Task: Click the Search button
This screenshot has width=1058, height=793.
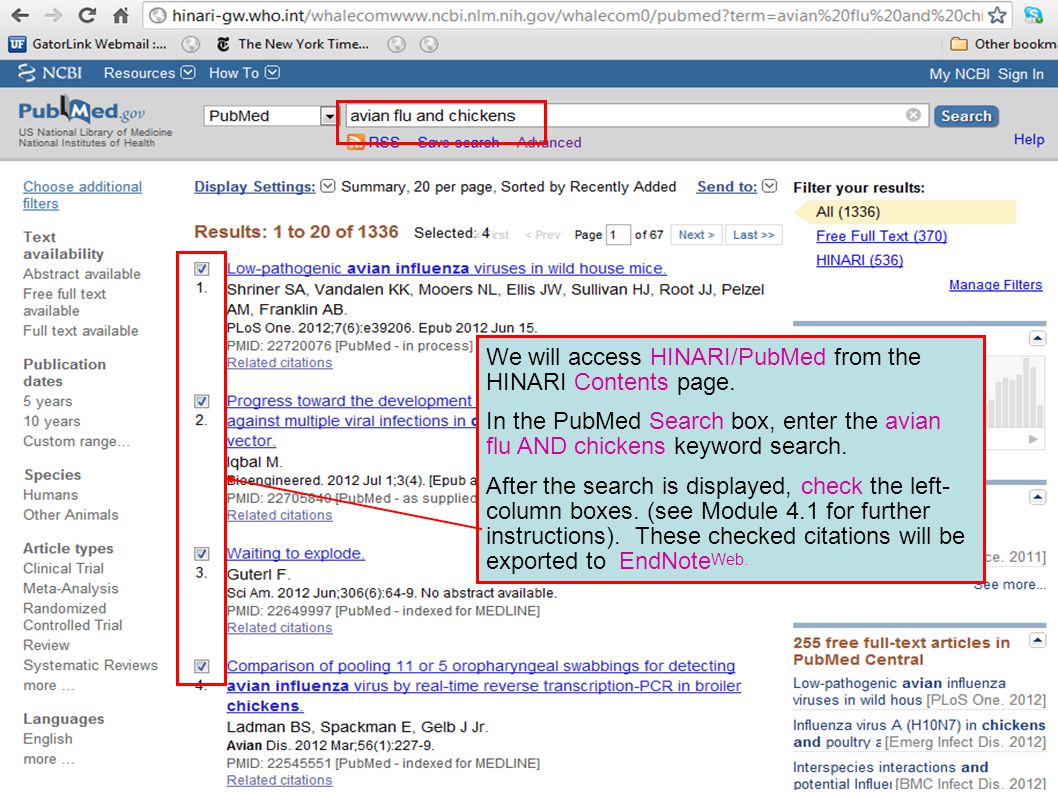Action: [966, 116]
